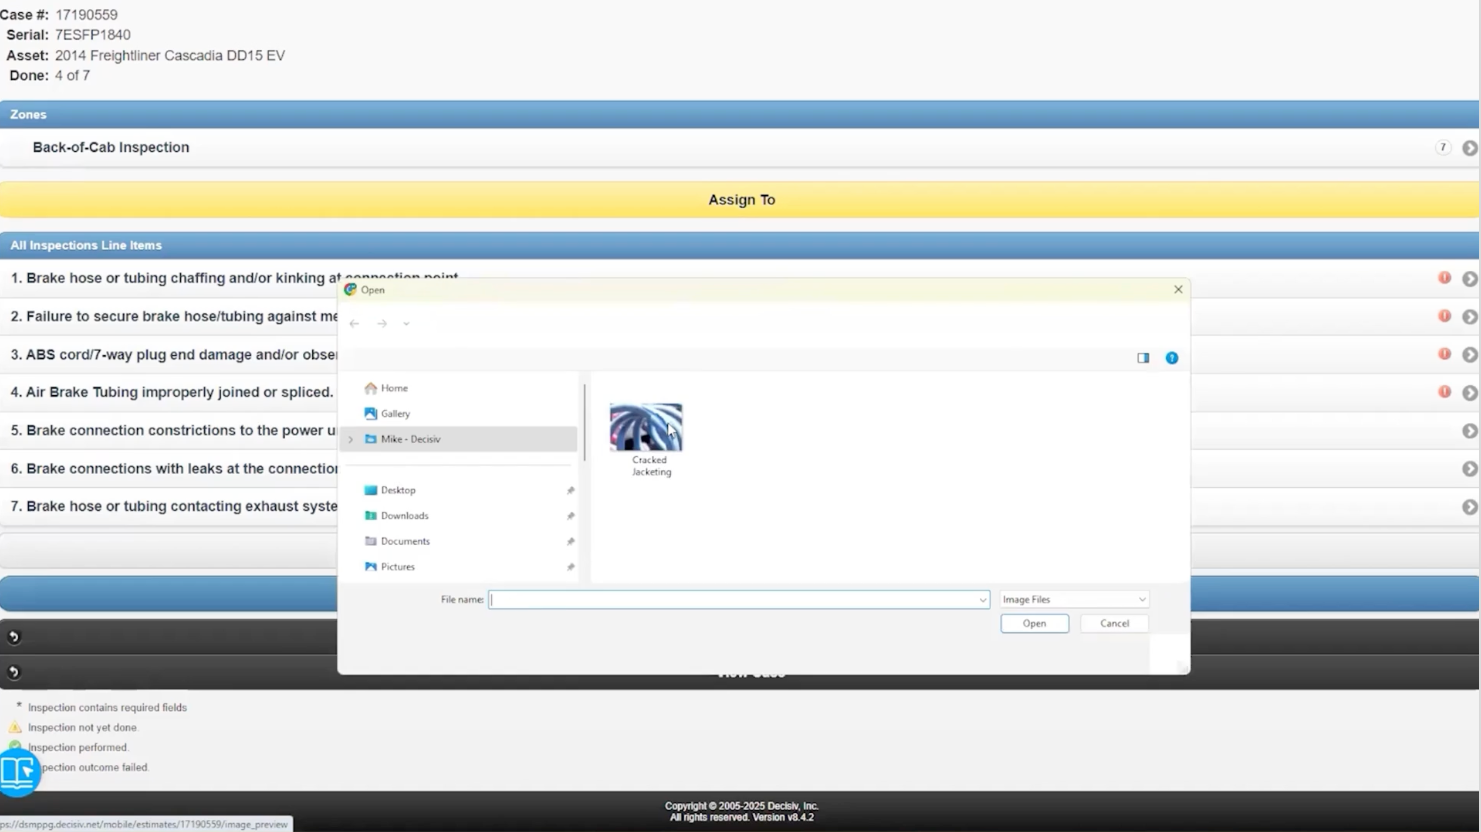Open Gallery from the dialog sidebar
The width and height of the screenshot is (1481, 832).
tap(395, 413)
